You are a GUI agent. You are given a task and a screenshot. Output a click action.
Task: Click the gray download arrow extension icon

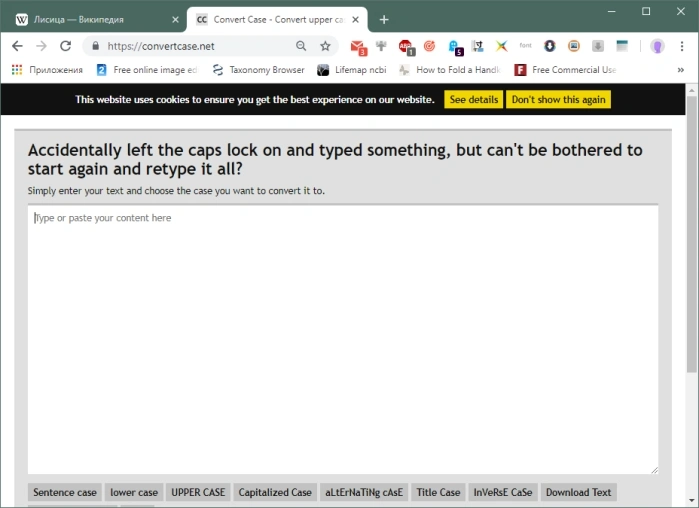coord(598,46)
